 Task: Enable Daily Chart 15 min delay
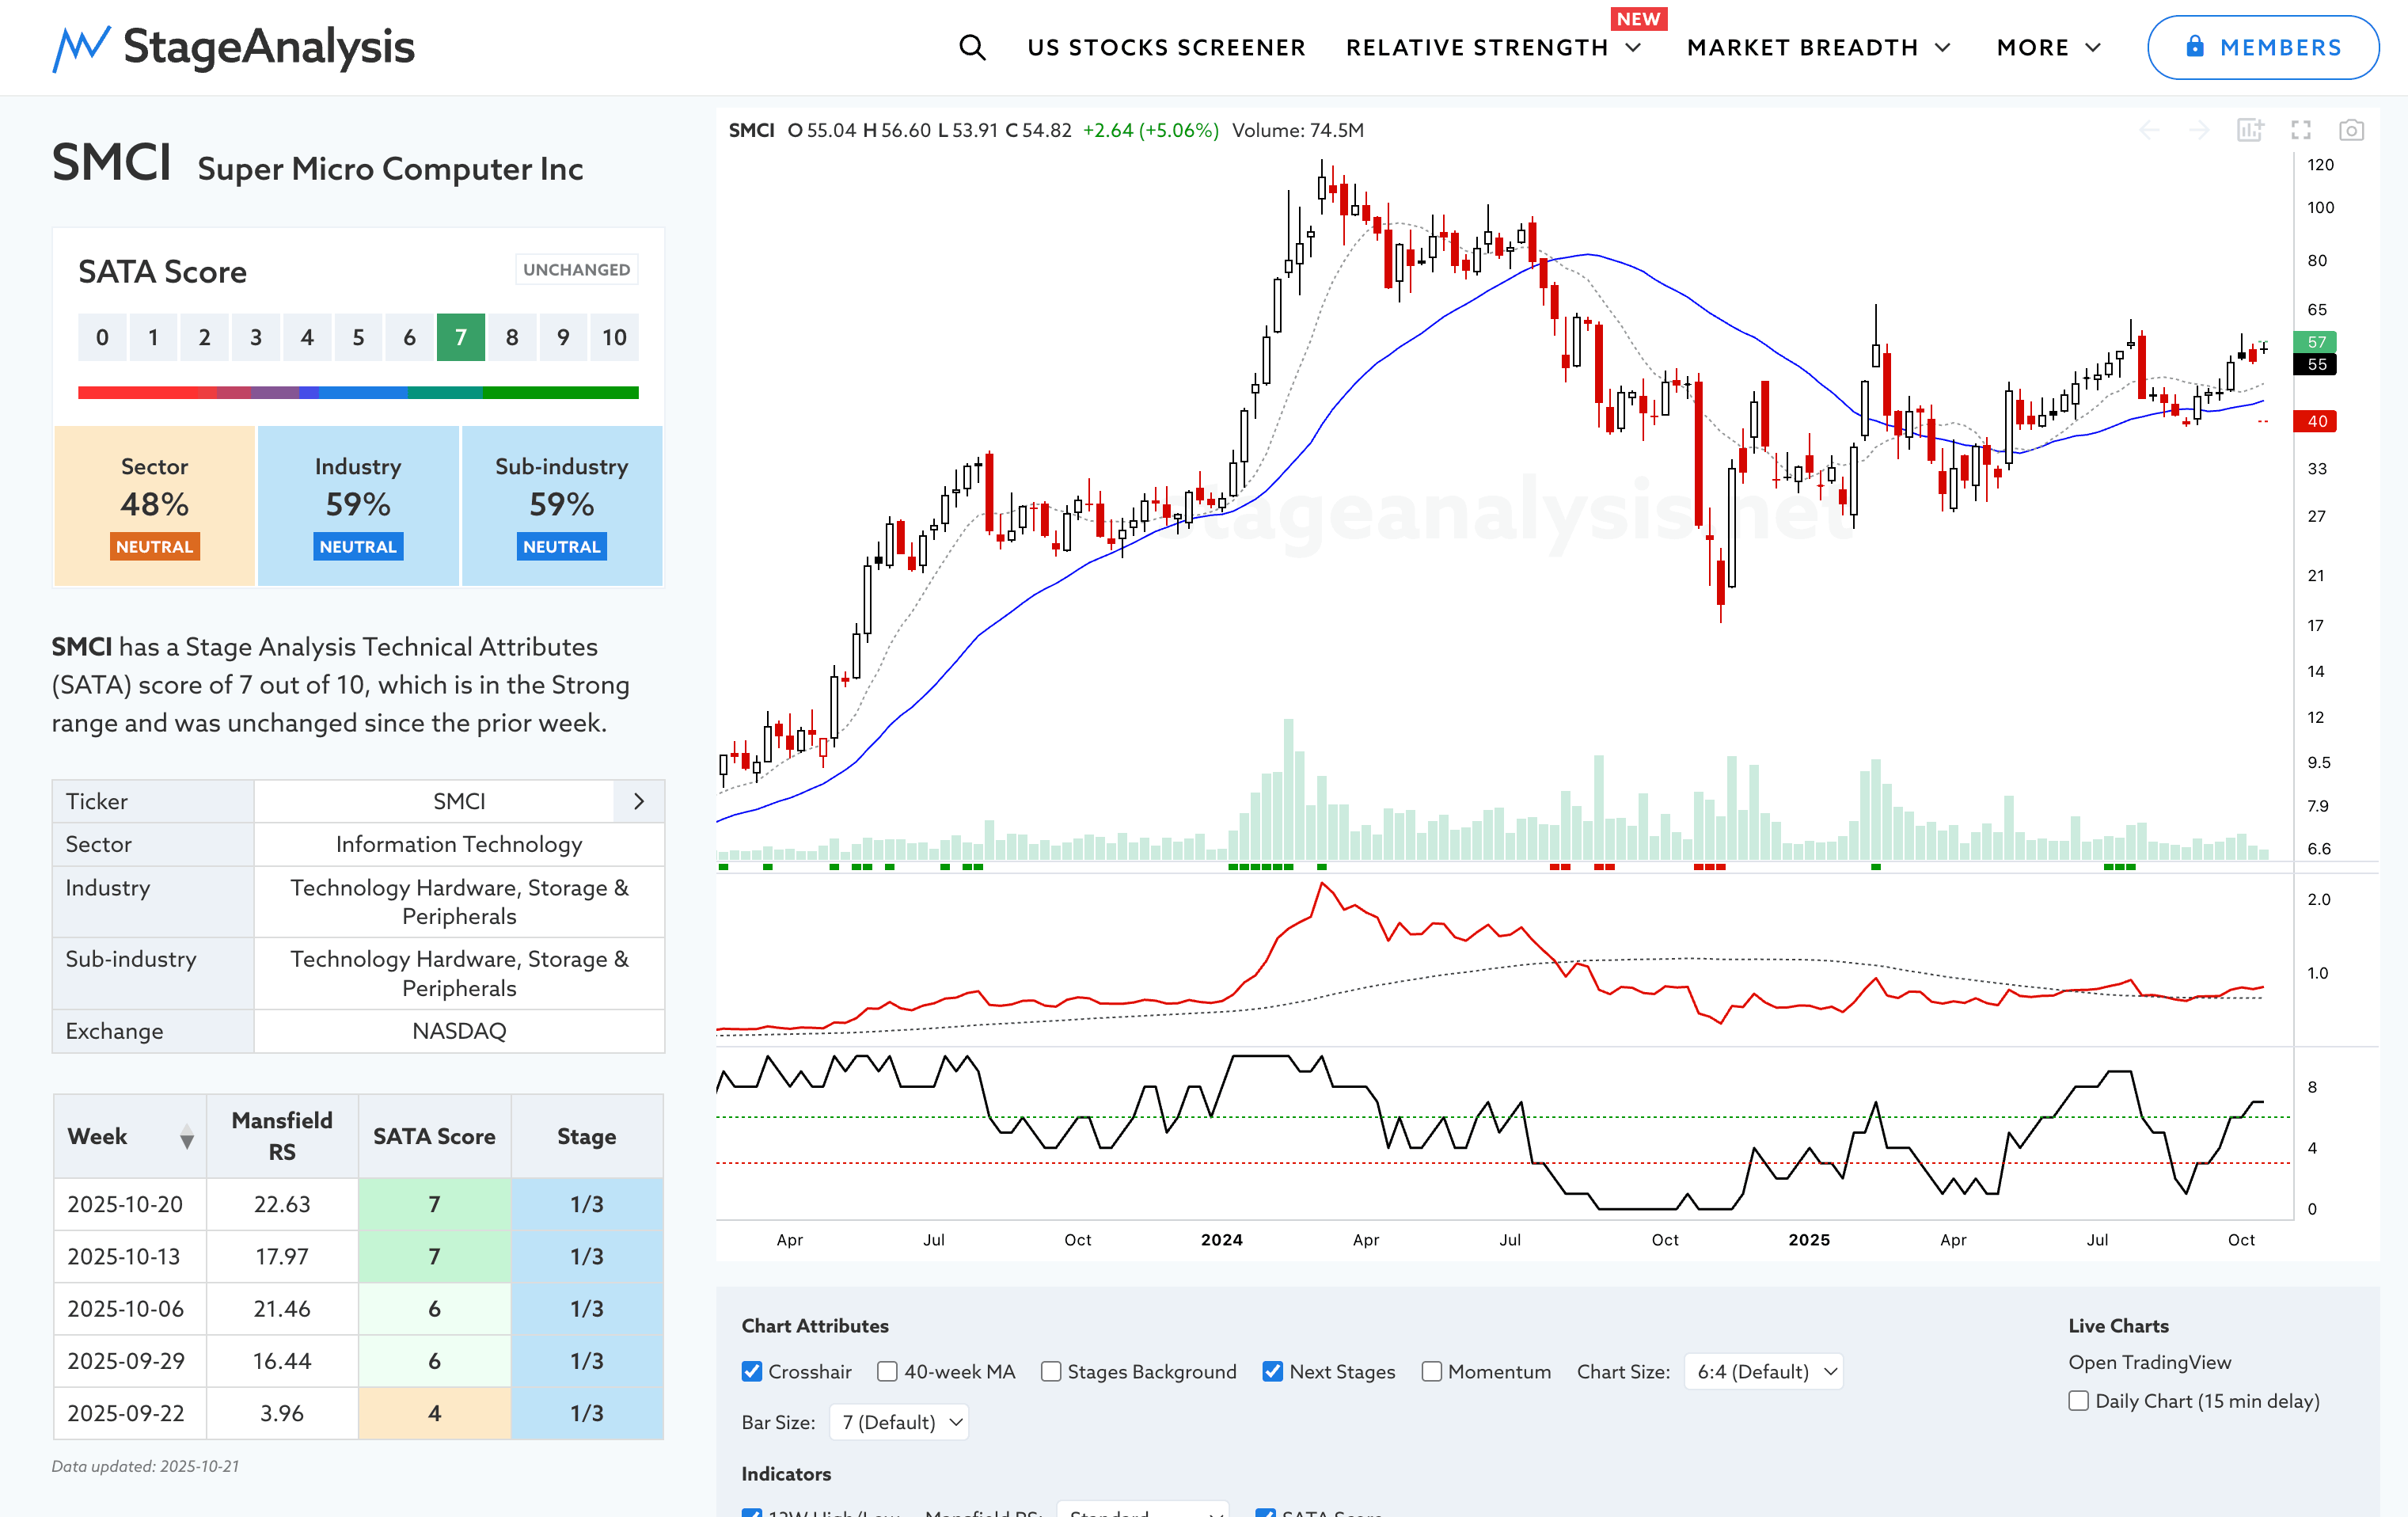(x=2079, y=1401)
